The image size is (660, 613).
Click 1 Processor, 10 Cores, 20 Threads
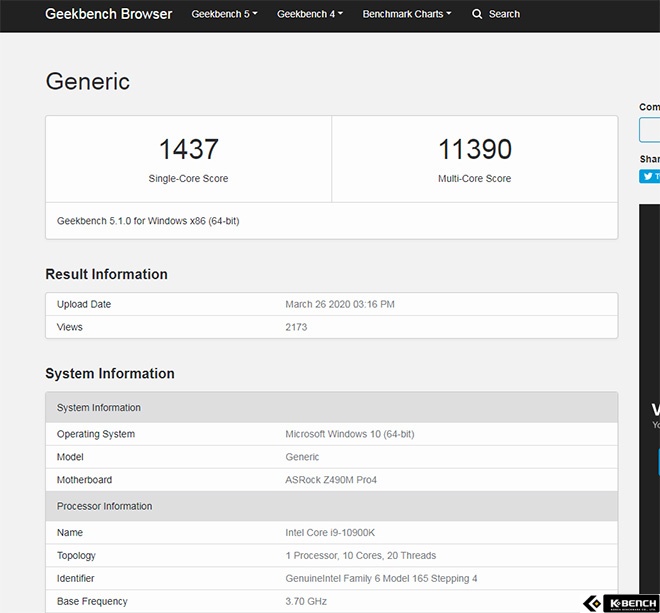[x=361, y=556]
